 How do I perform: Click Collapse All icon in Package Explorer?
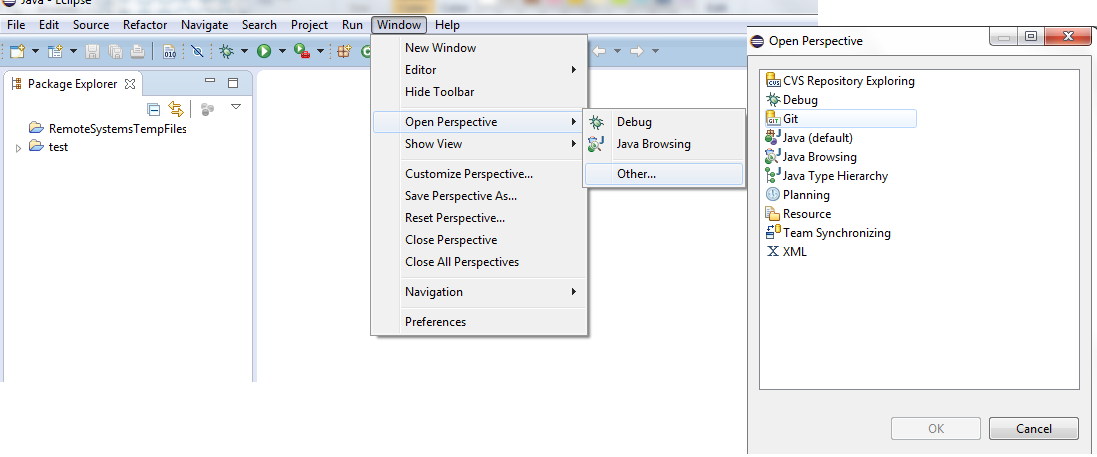(154, 109)
